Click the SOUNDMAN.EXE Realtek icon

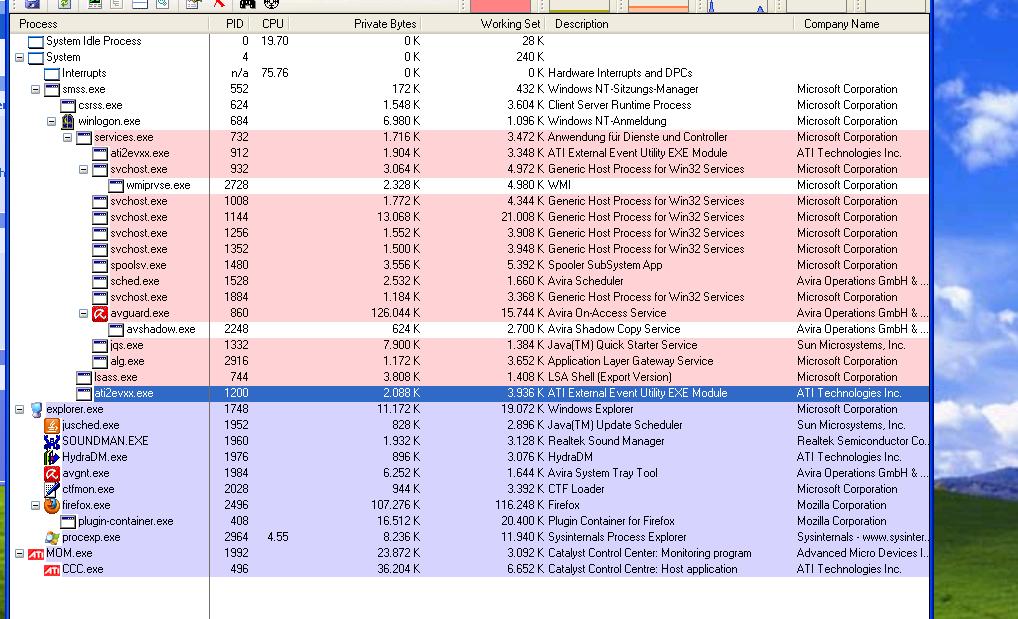52,441
